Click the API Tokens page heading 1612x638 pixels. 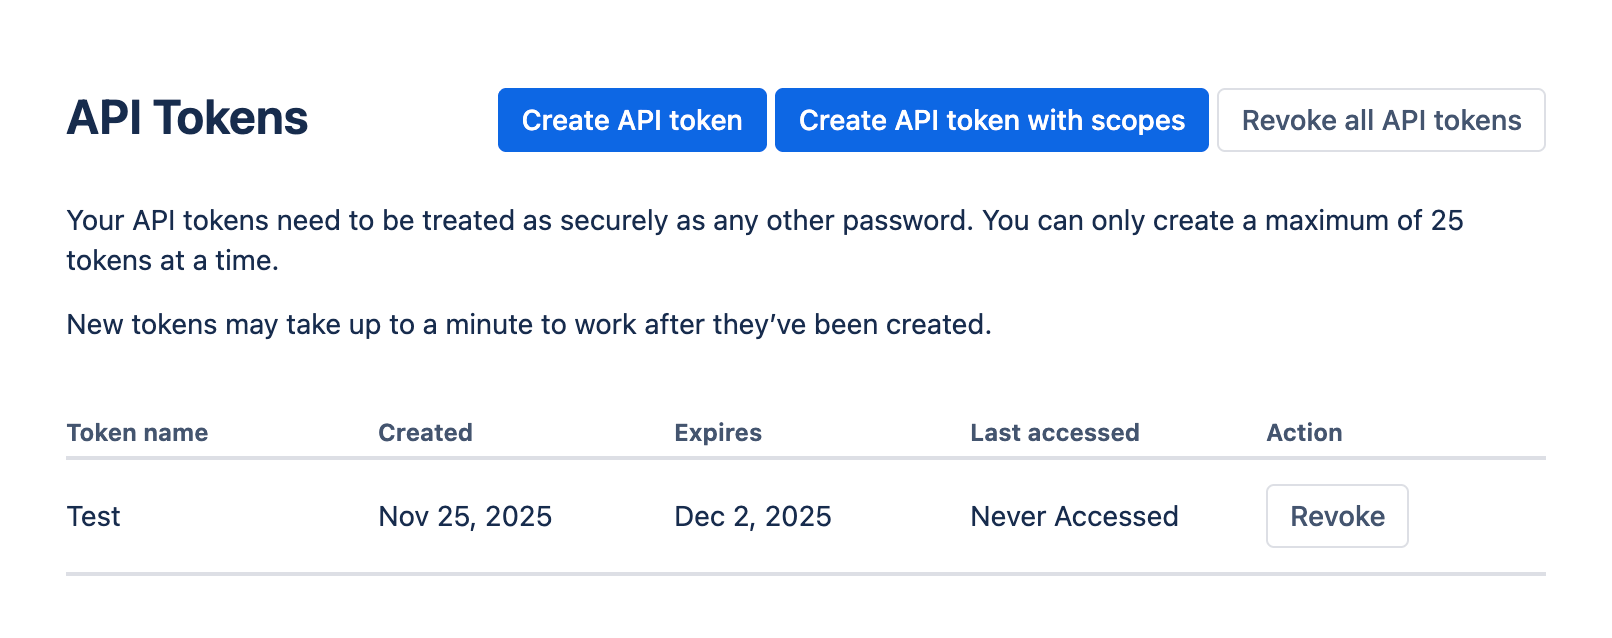tap(187, 118)
